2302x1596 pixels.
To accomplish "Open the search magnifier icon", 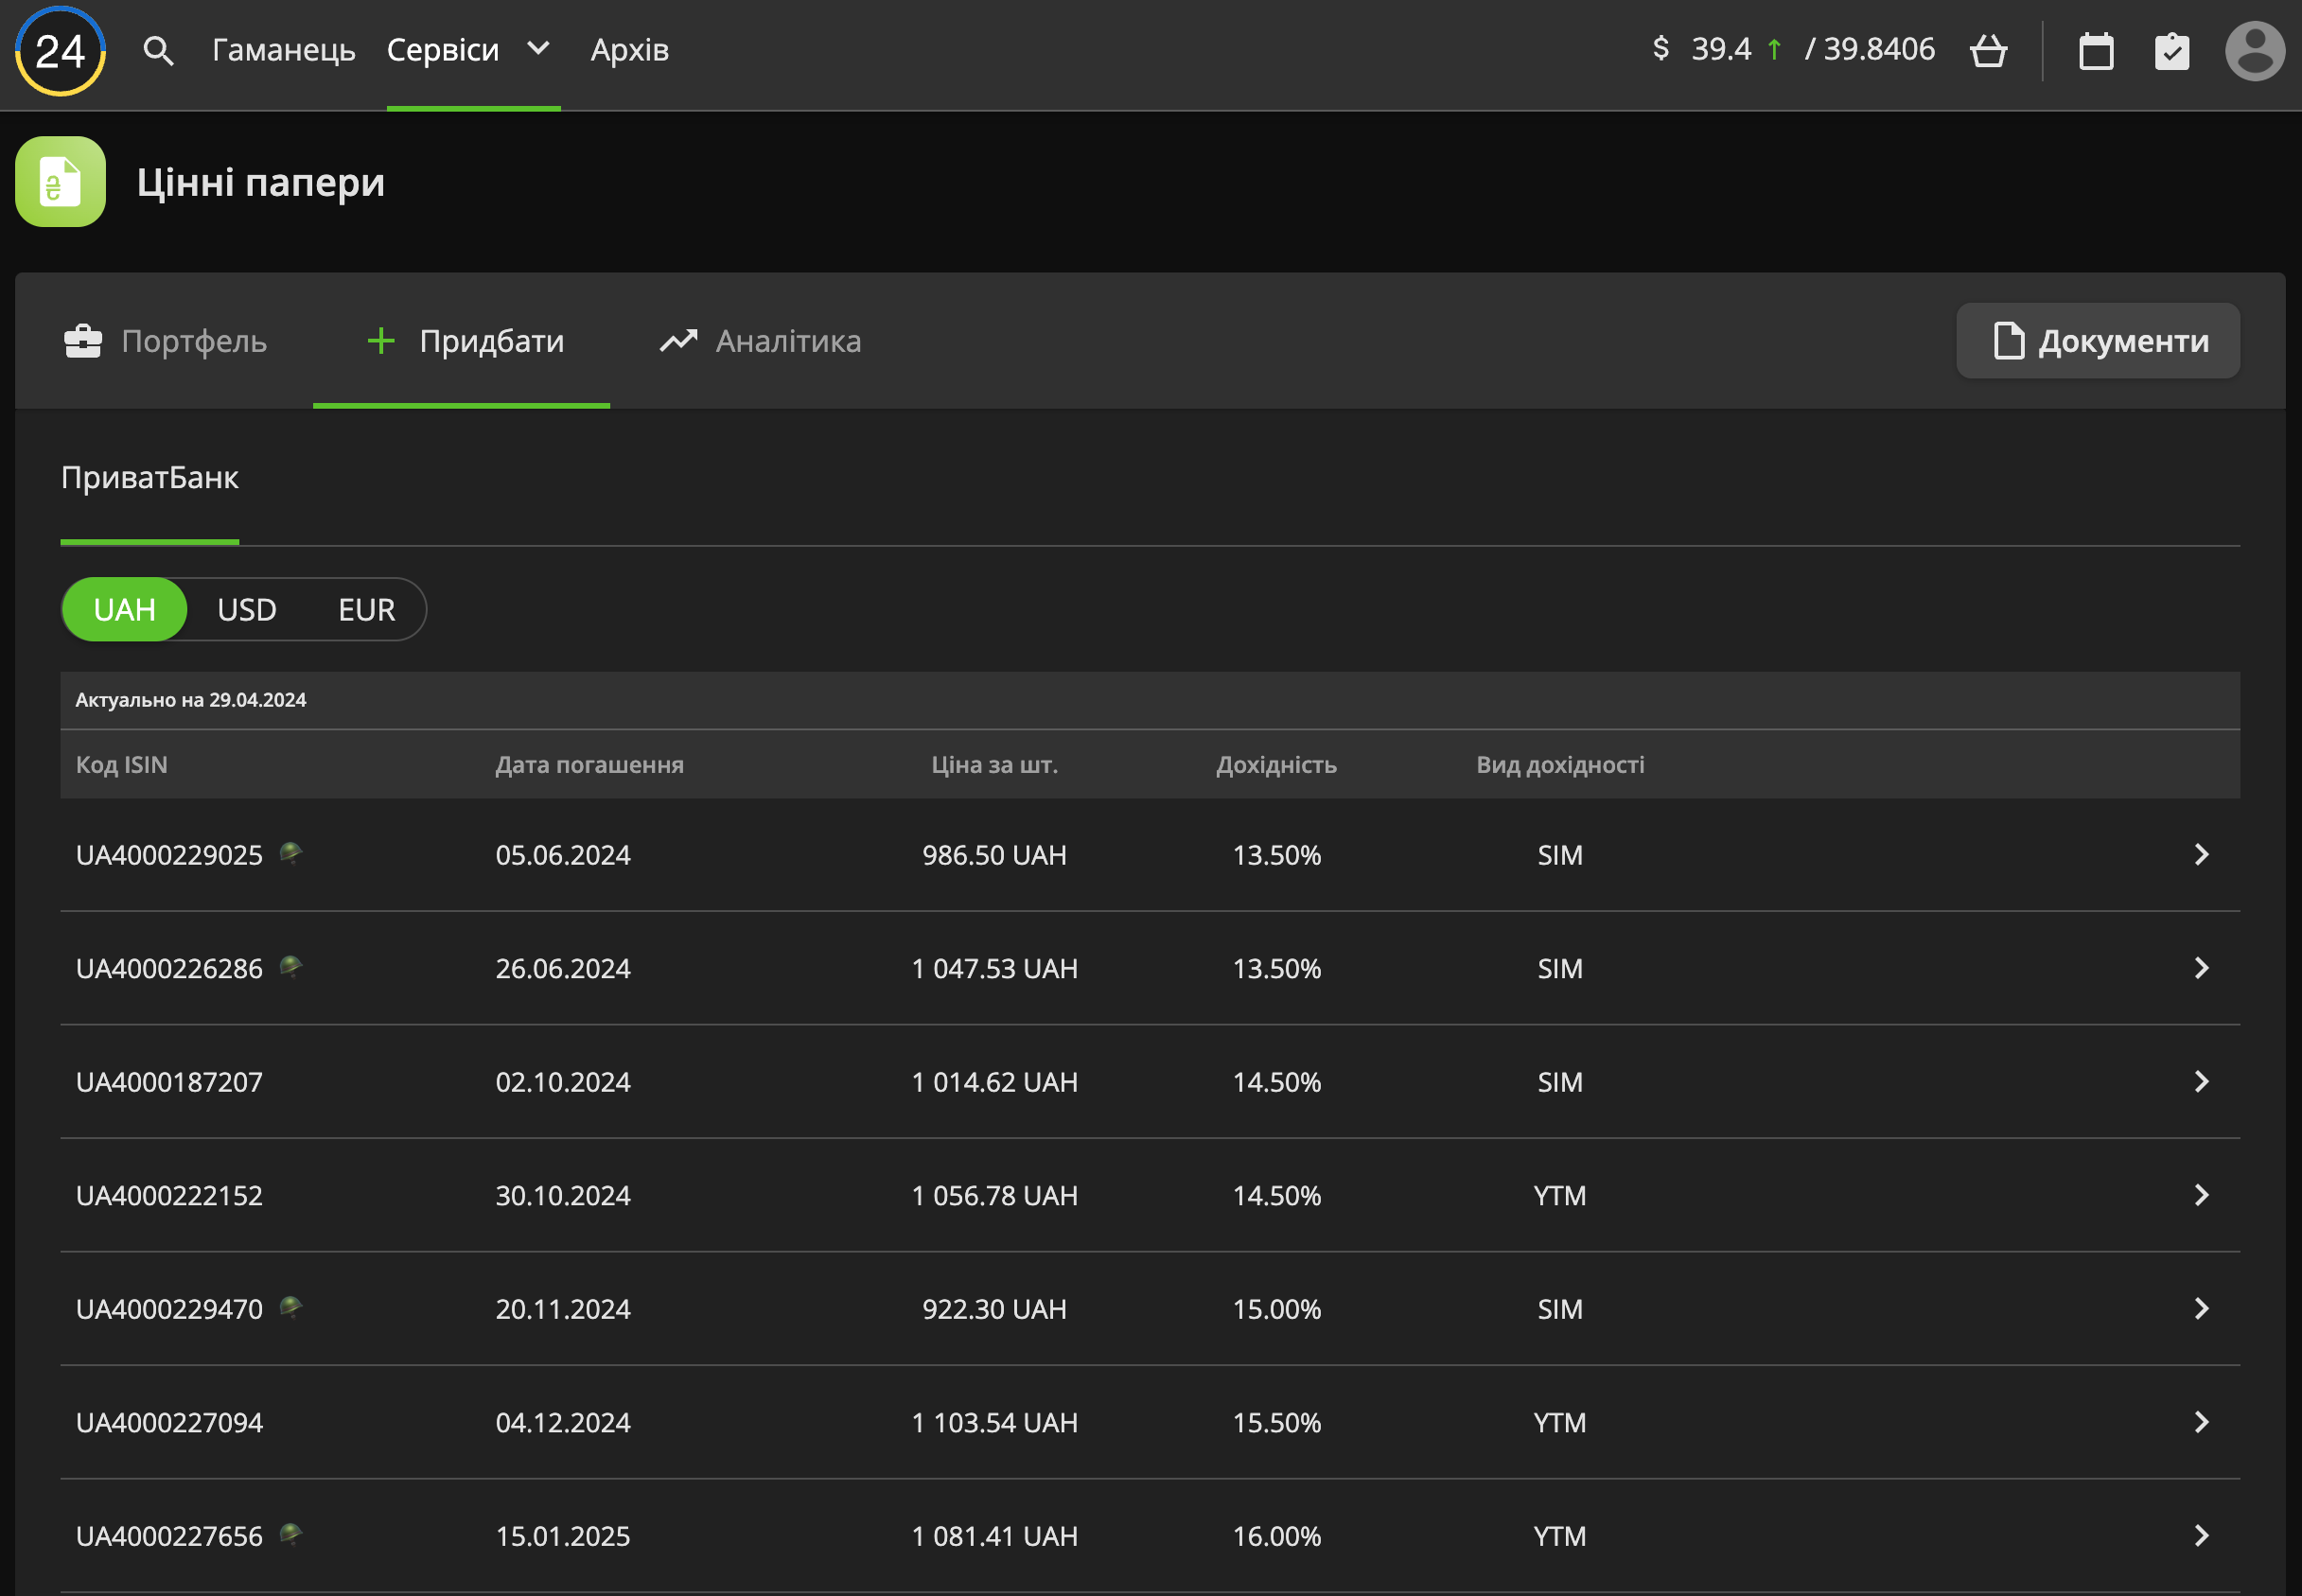I will 158,50.
